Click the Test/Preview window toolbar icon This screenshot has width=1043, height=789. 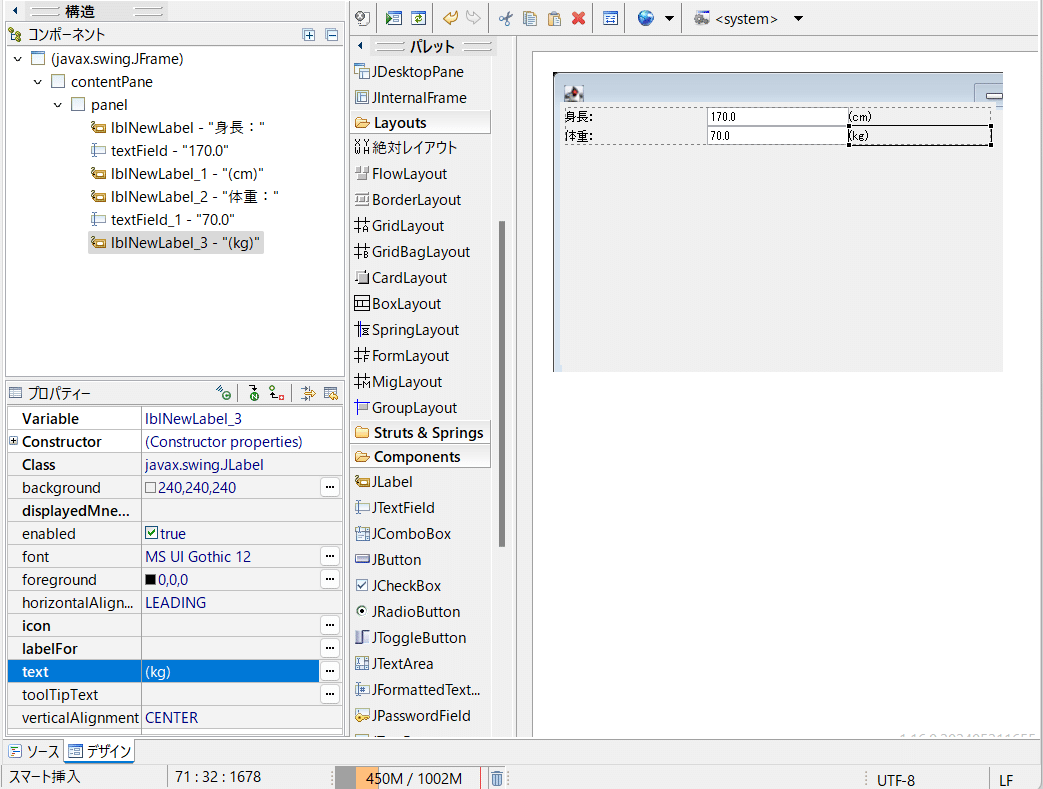tap(394, 18)
